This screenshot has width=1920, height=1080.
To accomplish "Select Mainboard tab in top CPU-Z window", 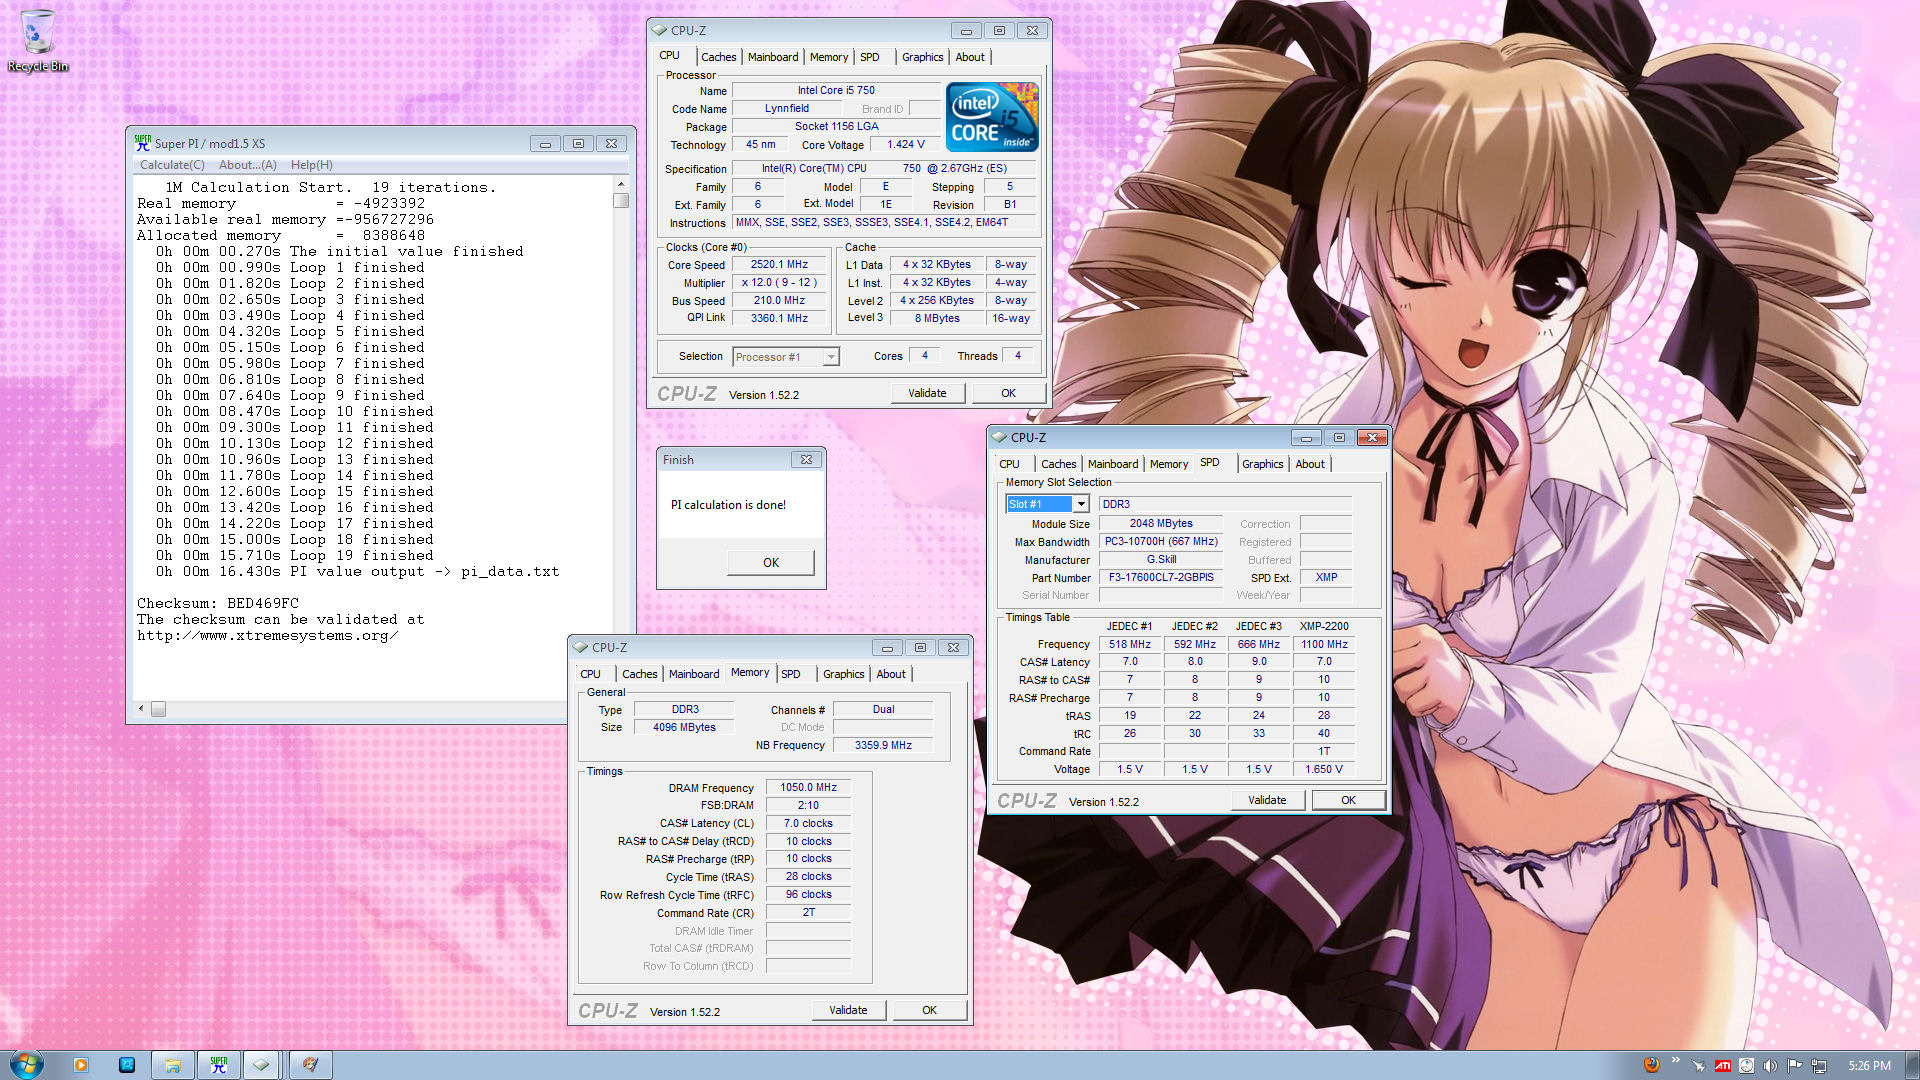I will [773, 57].
